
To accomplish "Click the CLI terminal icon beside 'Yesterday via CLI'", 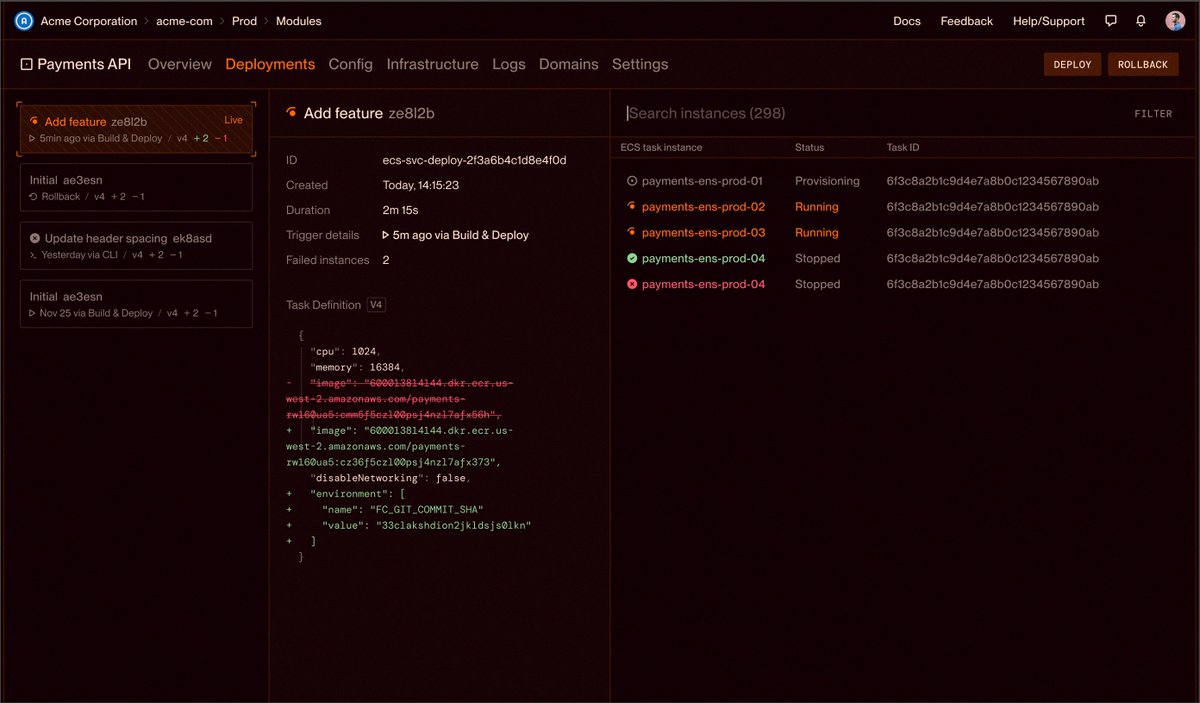I will pos(33,255).
